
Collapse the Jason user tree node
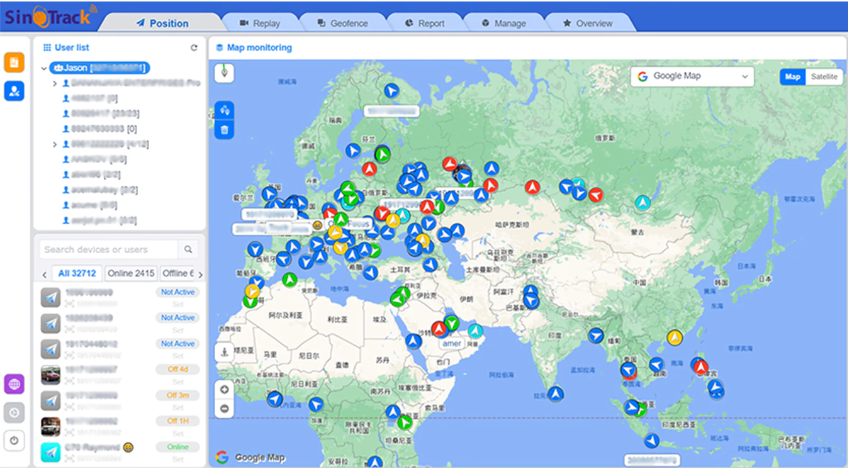tap(44, 68)
